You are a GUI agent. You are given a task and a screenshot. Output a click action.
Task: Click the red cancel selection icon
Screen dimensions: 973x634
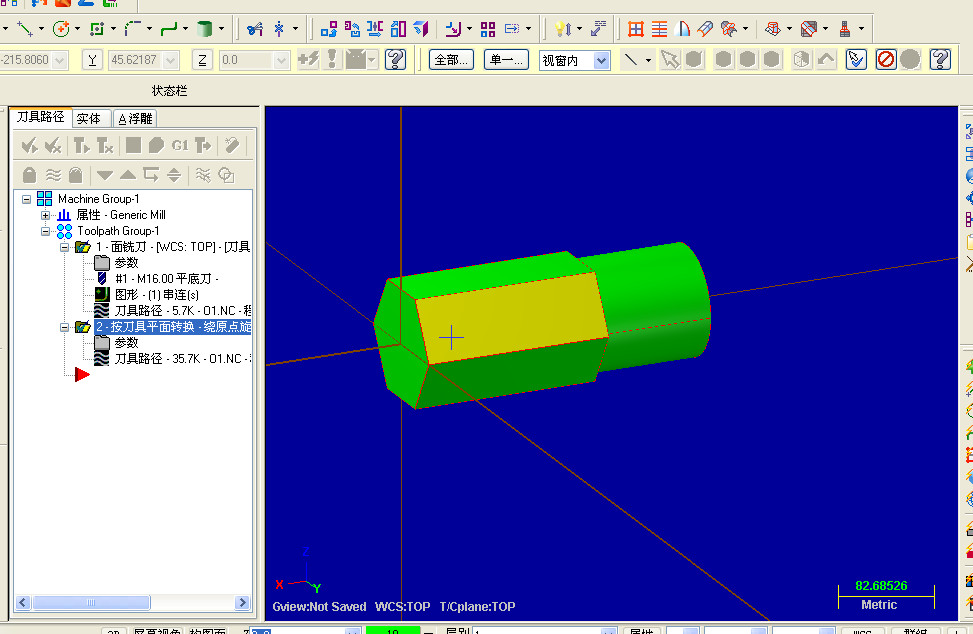pyautogui.click(x=886, y=60)
